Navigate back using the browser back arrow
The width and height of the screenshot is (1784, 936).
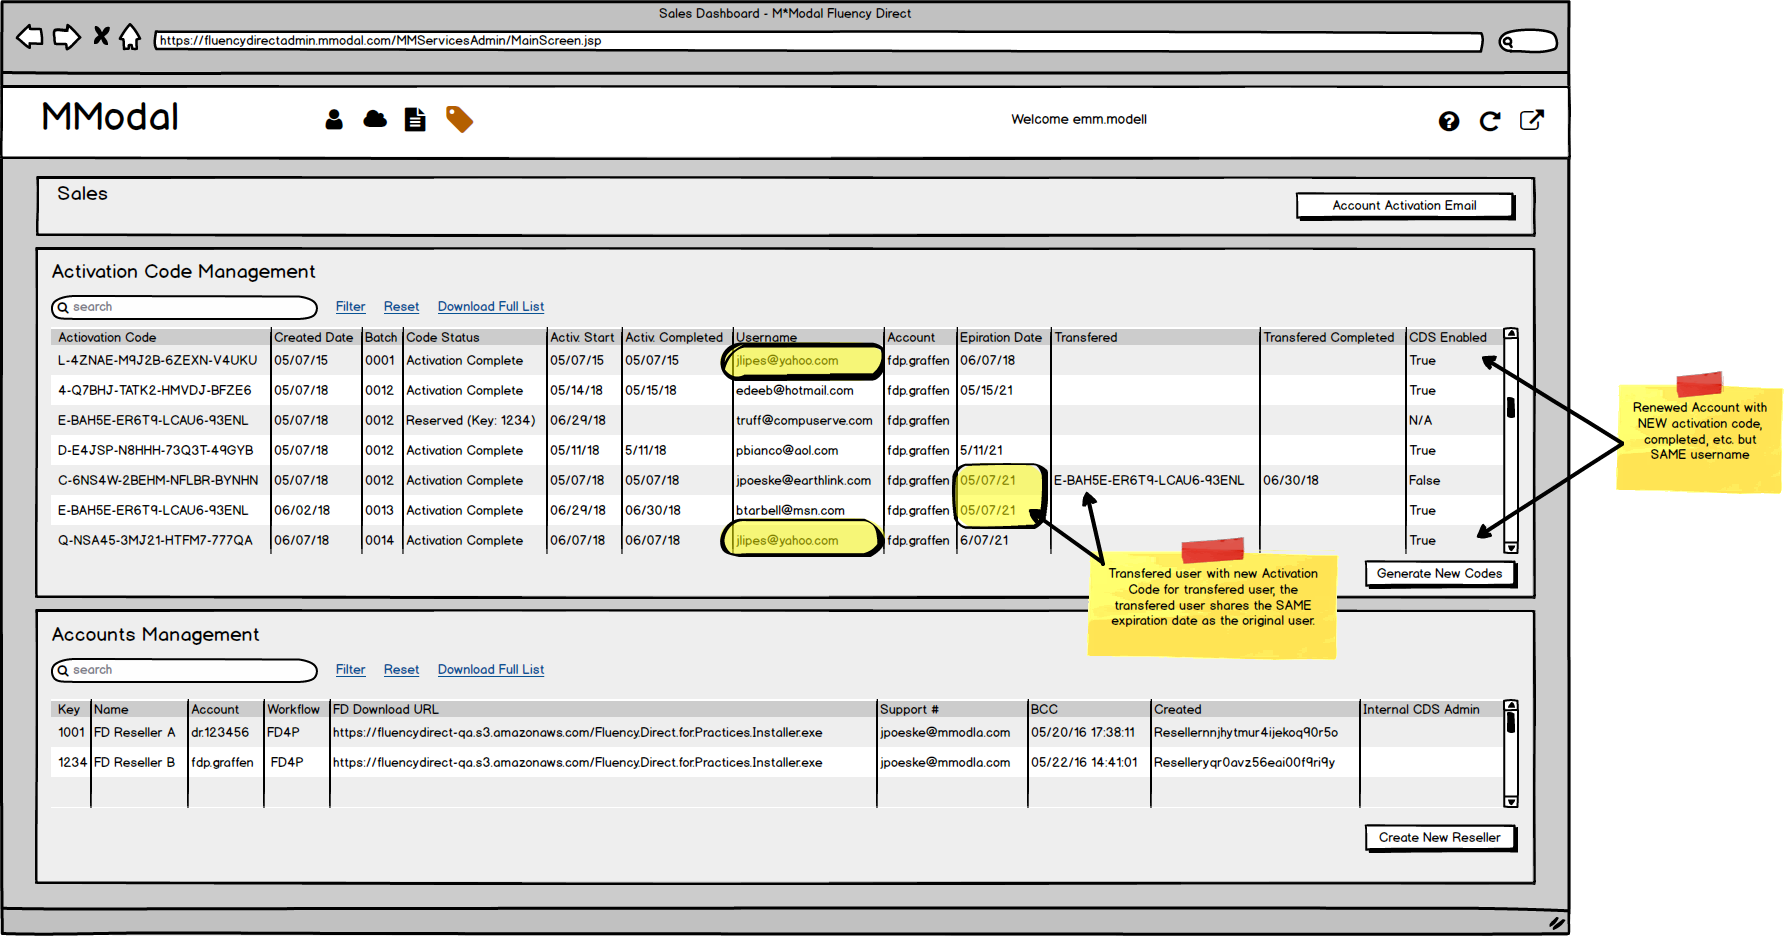(29, 37)
